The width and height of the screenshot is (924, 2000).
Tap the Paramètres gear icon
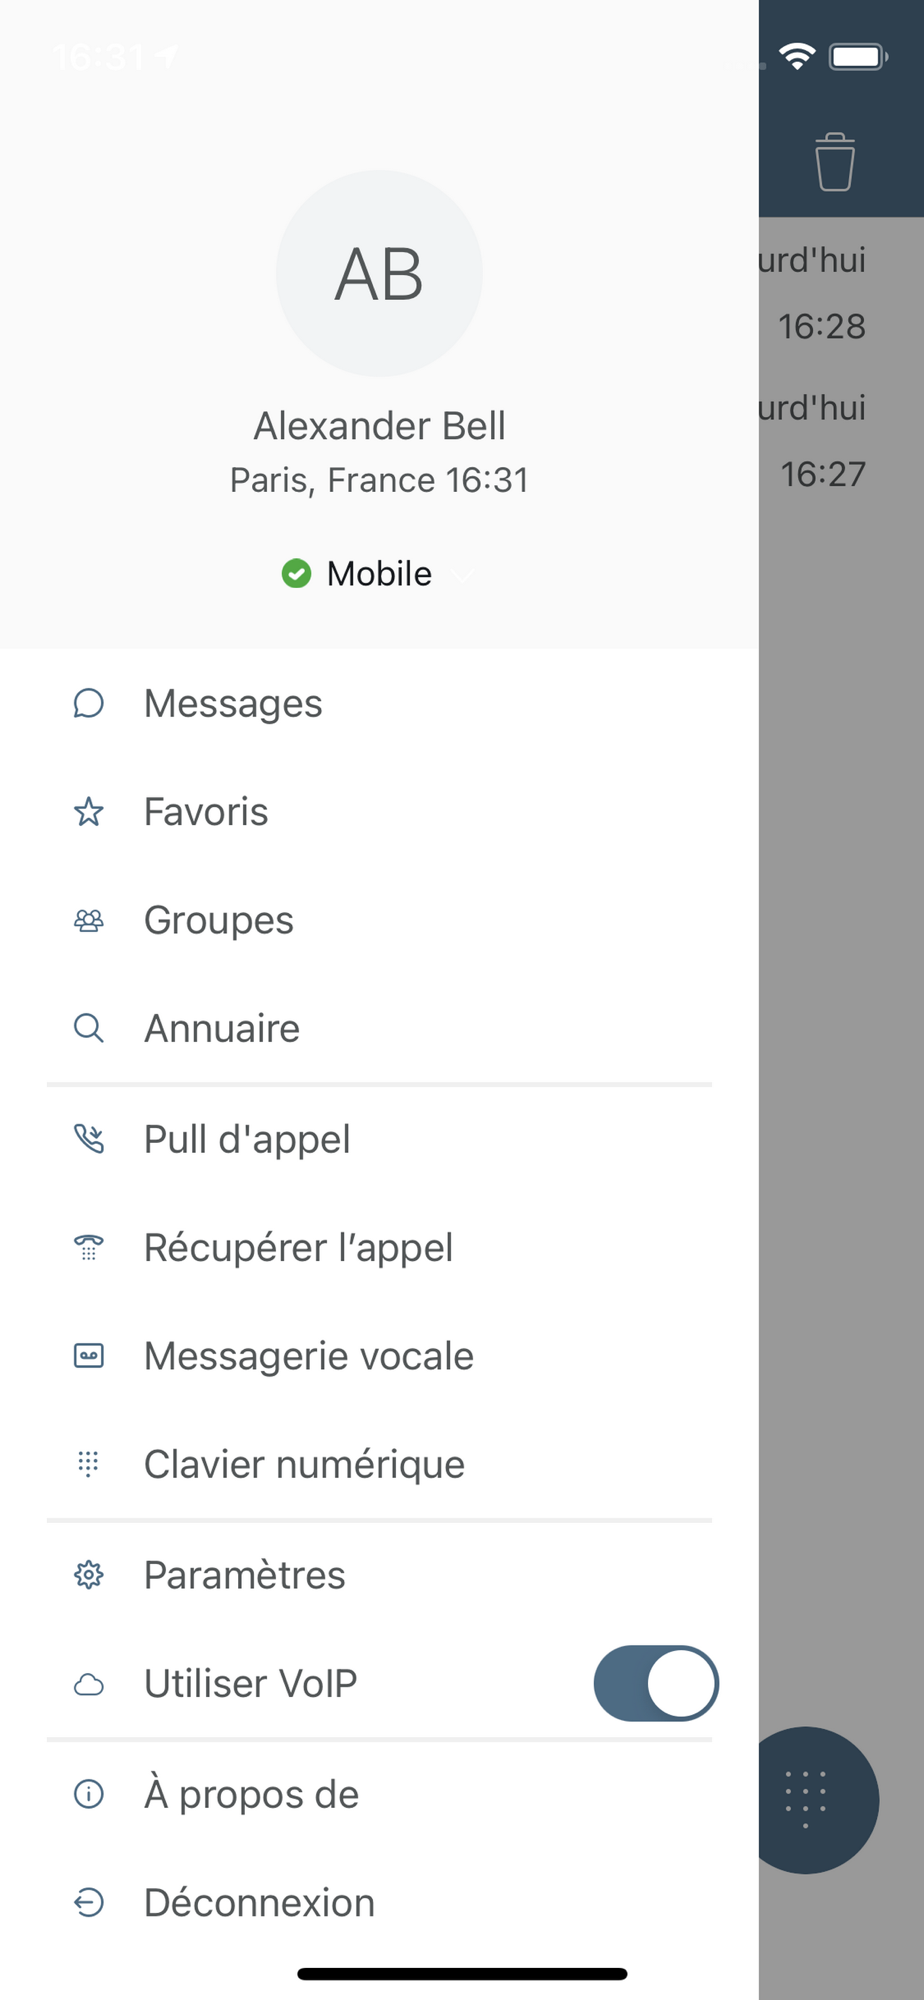(89, 1575)
